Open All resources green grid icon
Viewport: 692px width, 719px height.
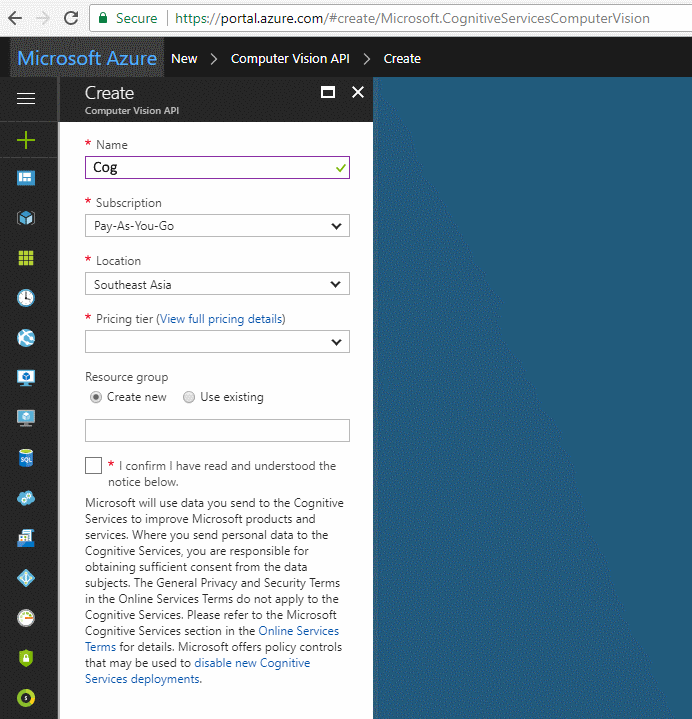point(26,258)
